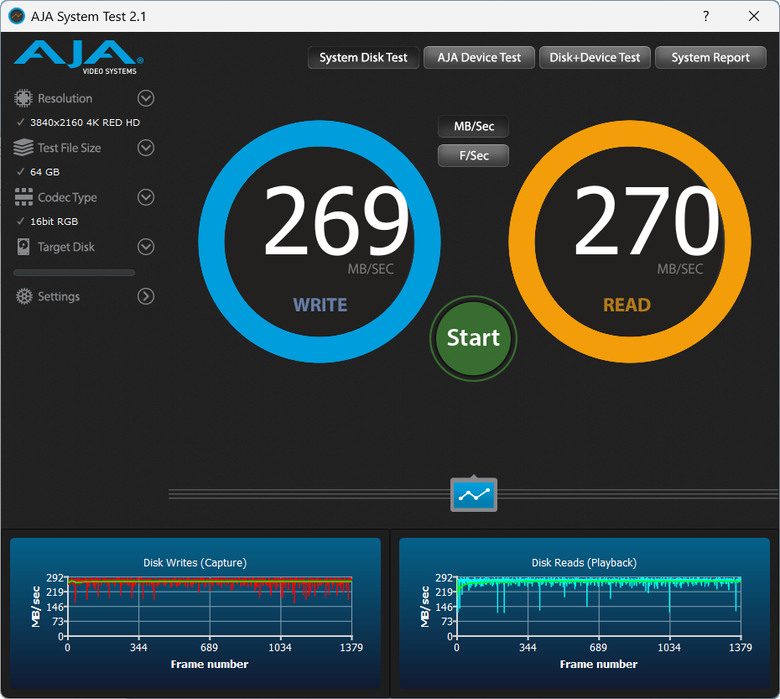Expand the Test File Size dropdown arrow

pyautogui.click(x=146, y=148)
